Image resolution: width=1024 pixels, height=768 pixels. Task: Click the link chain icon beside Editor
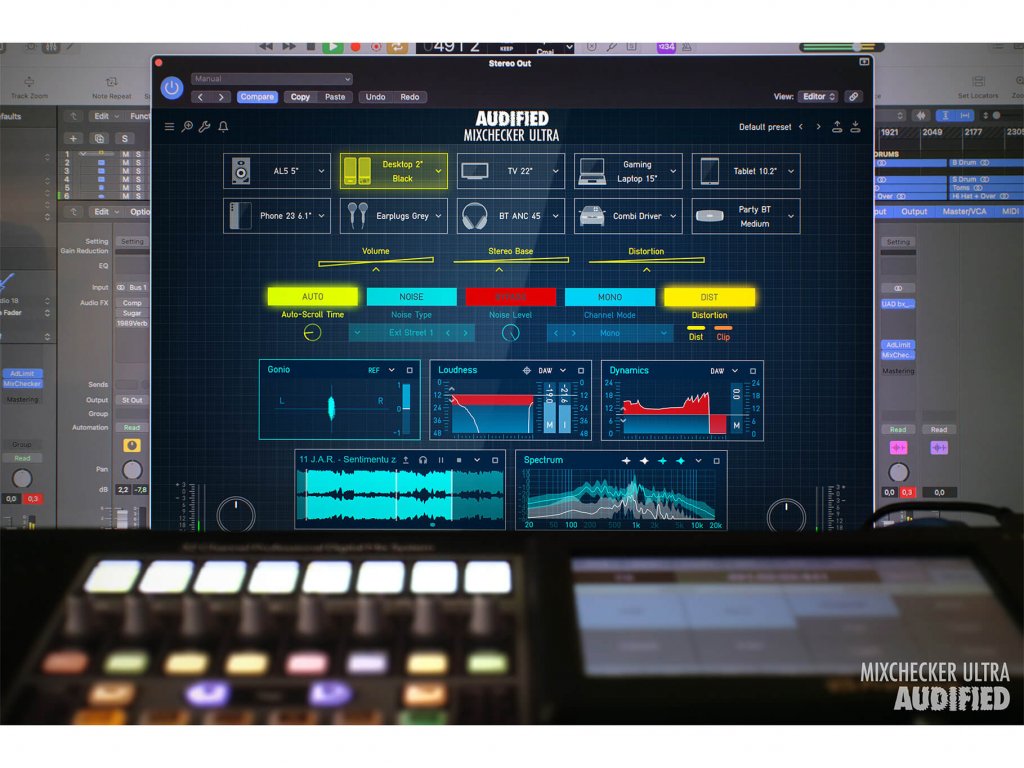point(853,97)
